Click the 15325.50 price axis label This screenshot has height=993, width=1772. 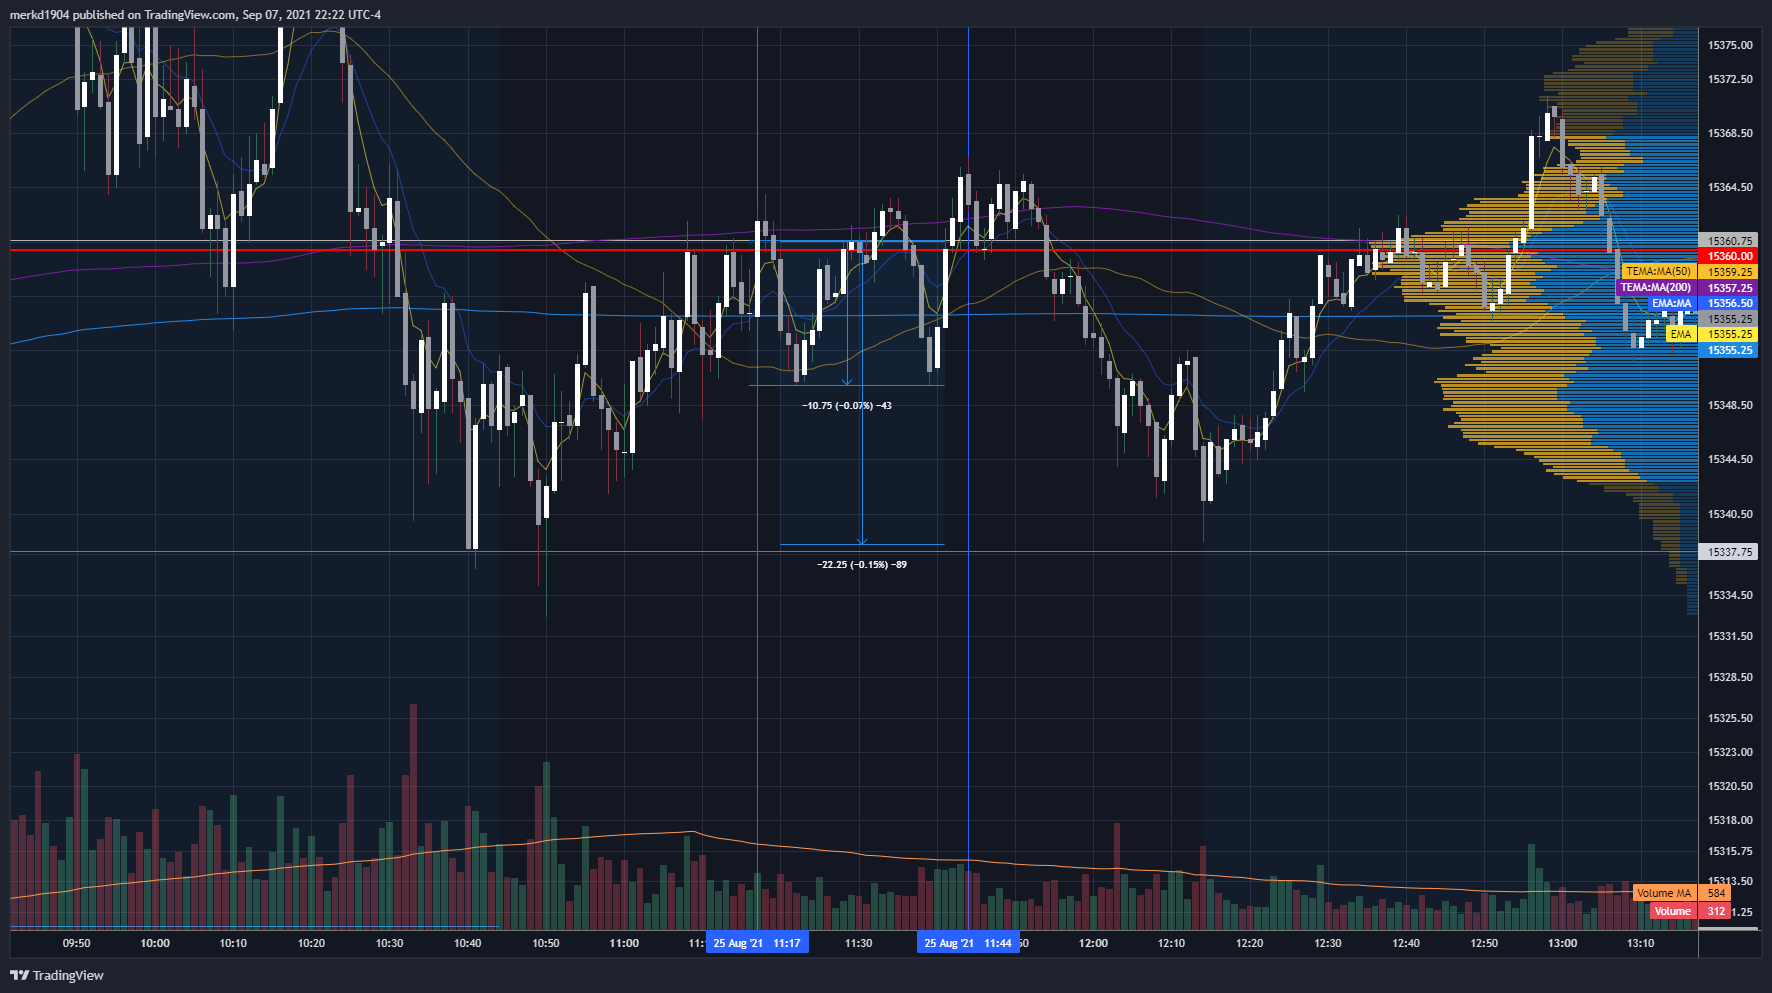1730,718
